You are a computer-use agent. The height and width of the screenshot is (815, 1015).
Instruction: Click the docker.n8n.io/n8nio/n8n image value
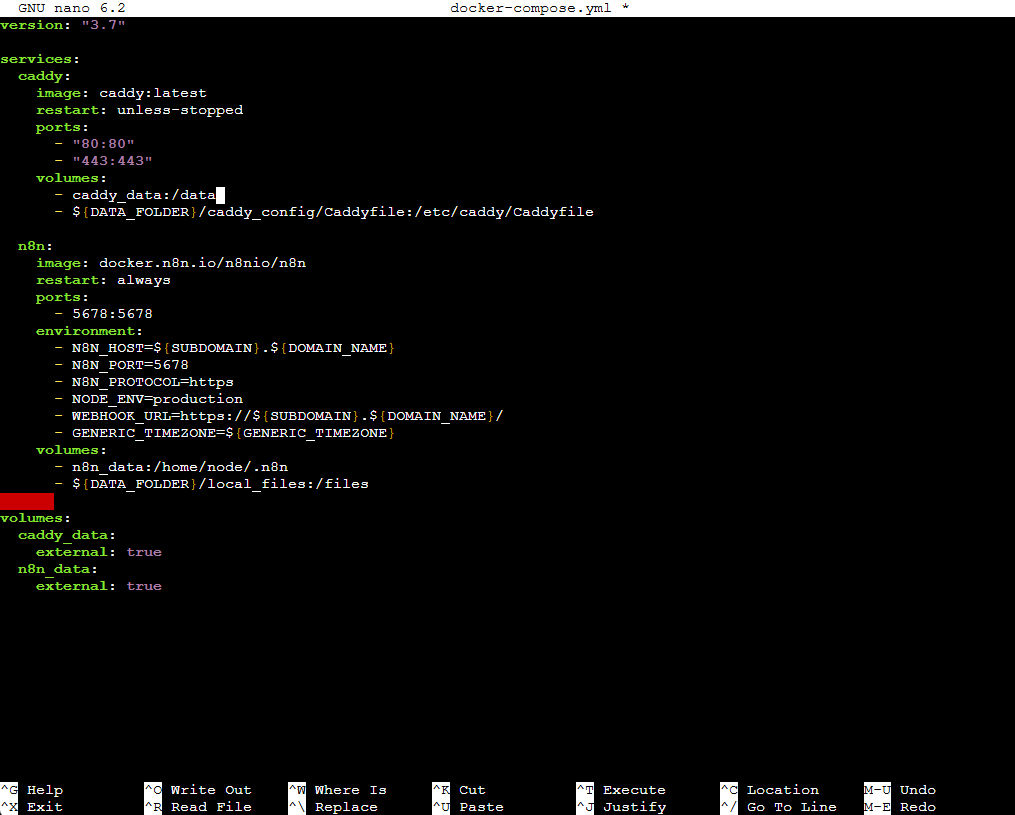click(203, 263)
